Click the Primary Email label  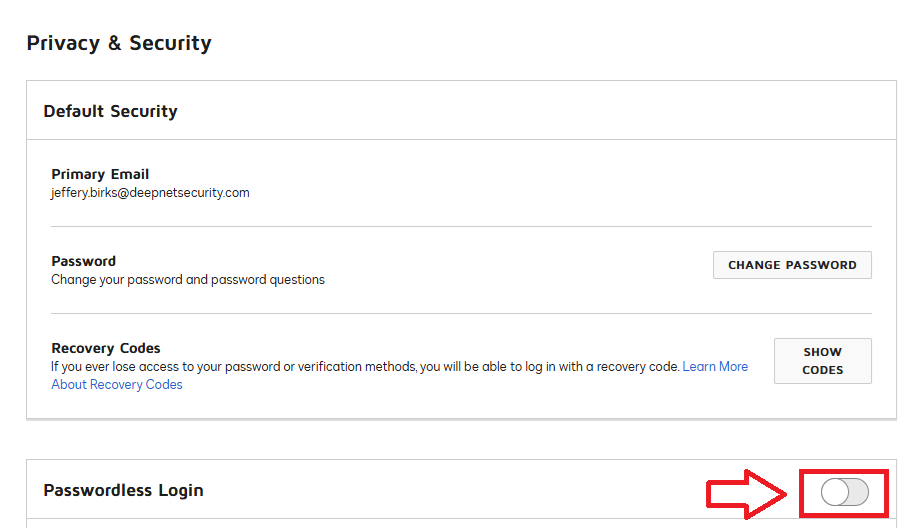[100, 174]
